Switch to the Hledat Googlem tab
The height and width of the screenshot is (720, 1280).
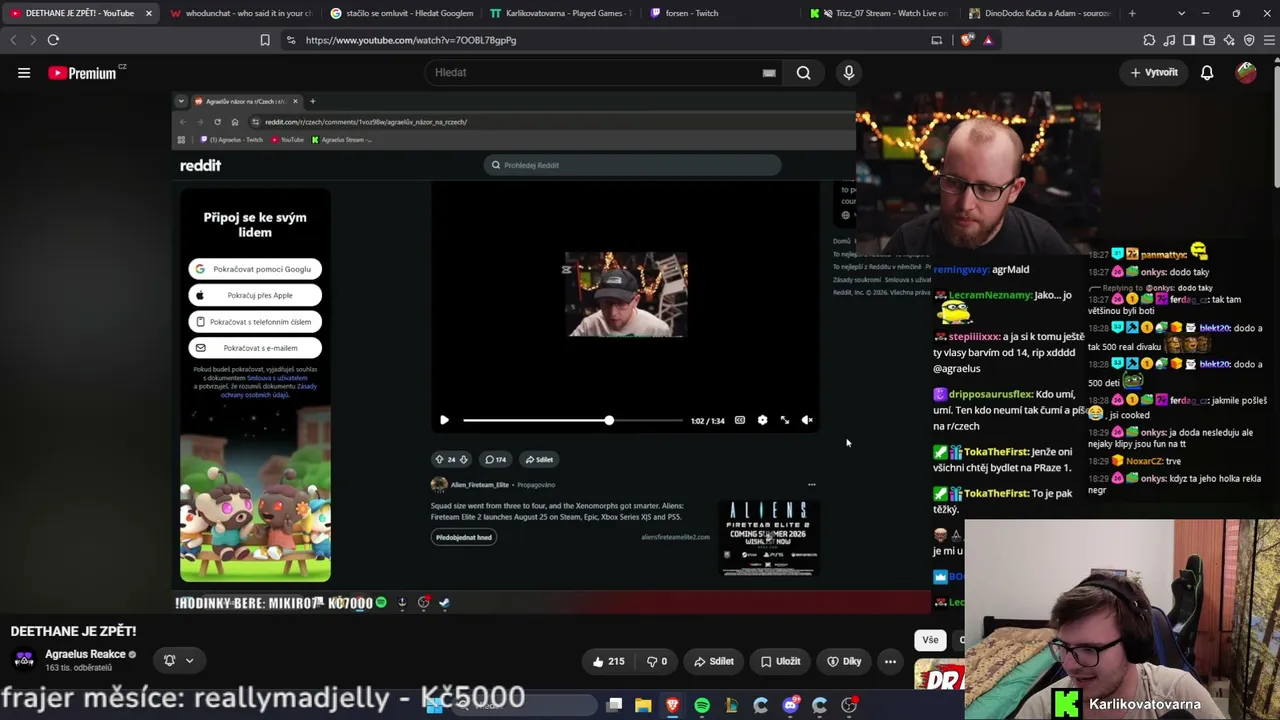401,13
